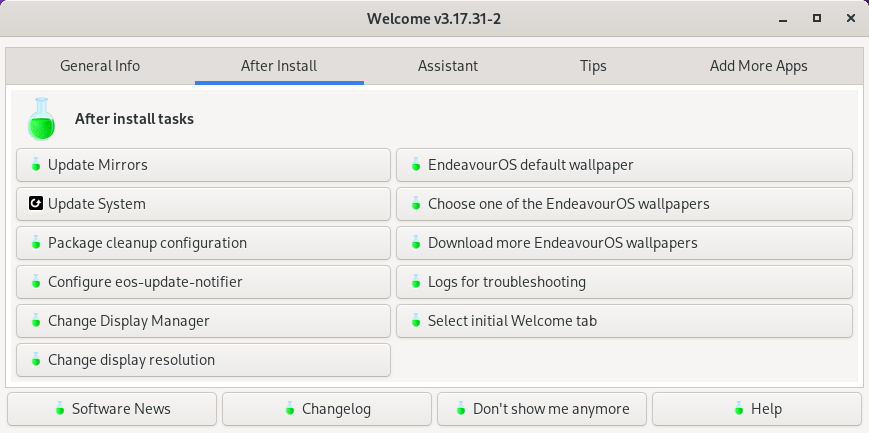Close the Welcome window

coord(851,18)
